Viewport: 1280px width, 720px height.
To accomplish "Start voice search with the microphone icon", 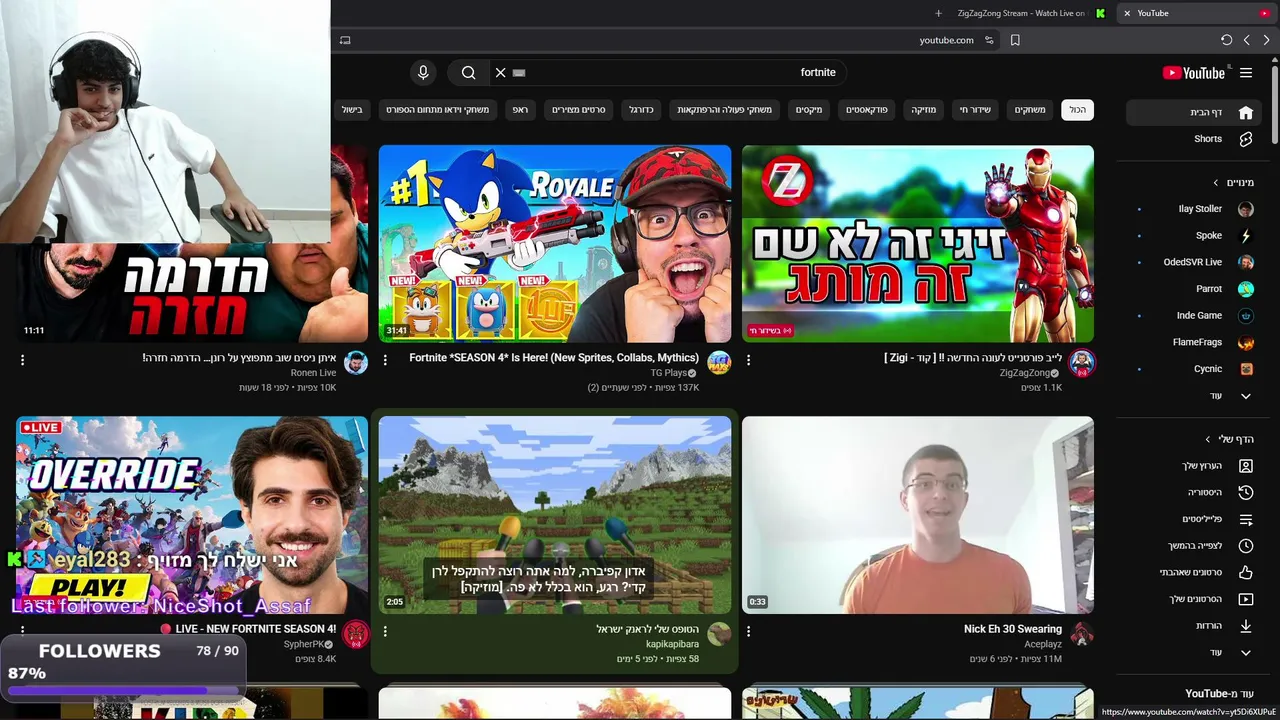I will (423, 72).
